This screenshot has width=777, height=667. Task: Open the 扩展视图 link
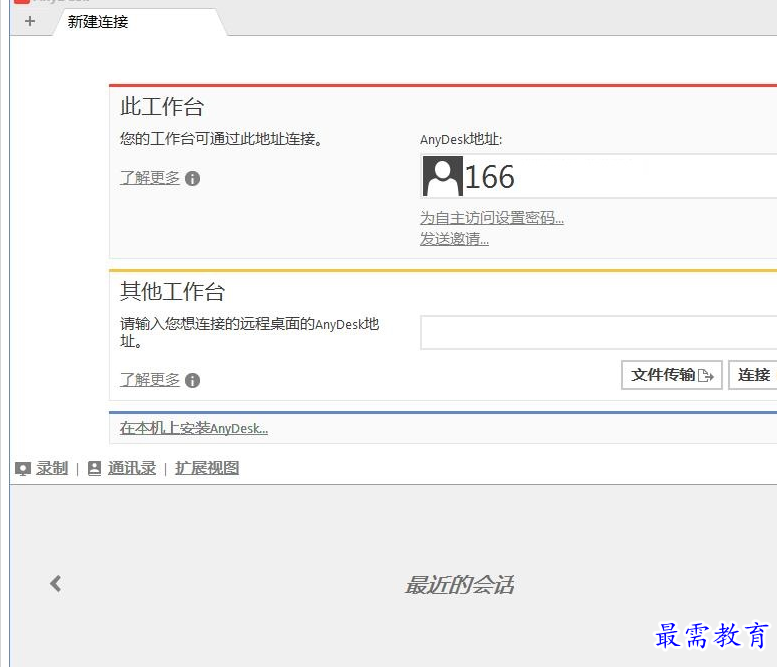coord(207,468)
